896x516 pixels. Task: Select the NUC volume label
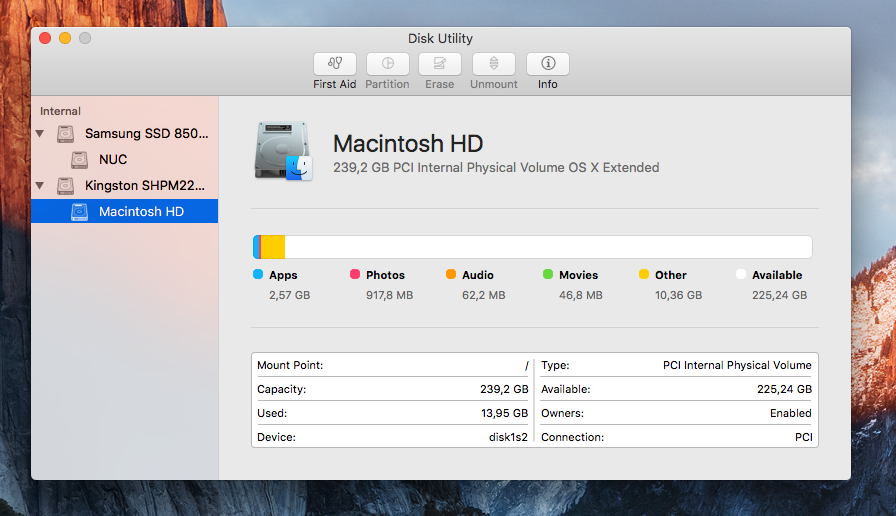[113, 159]
